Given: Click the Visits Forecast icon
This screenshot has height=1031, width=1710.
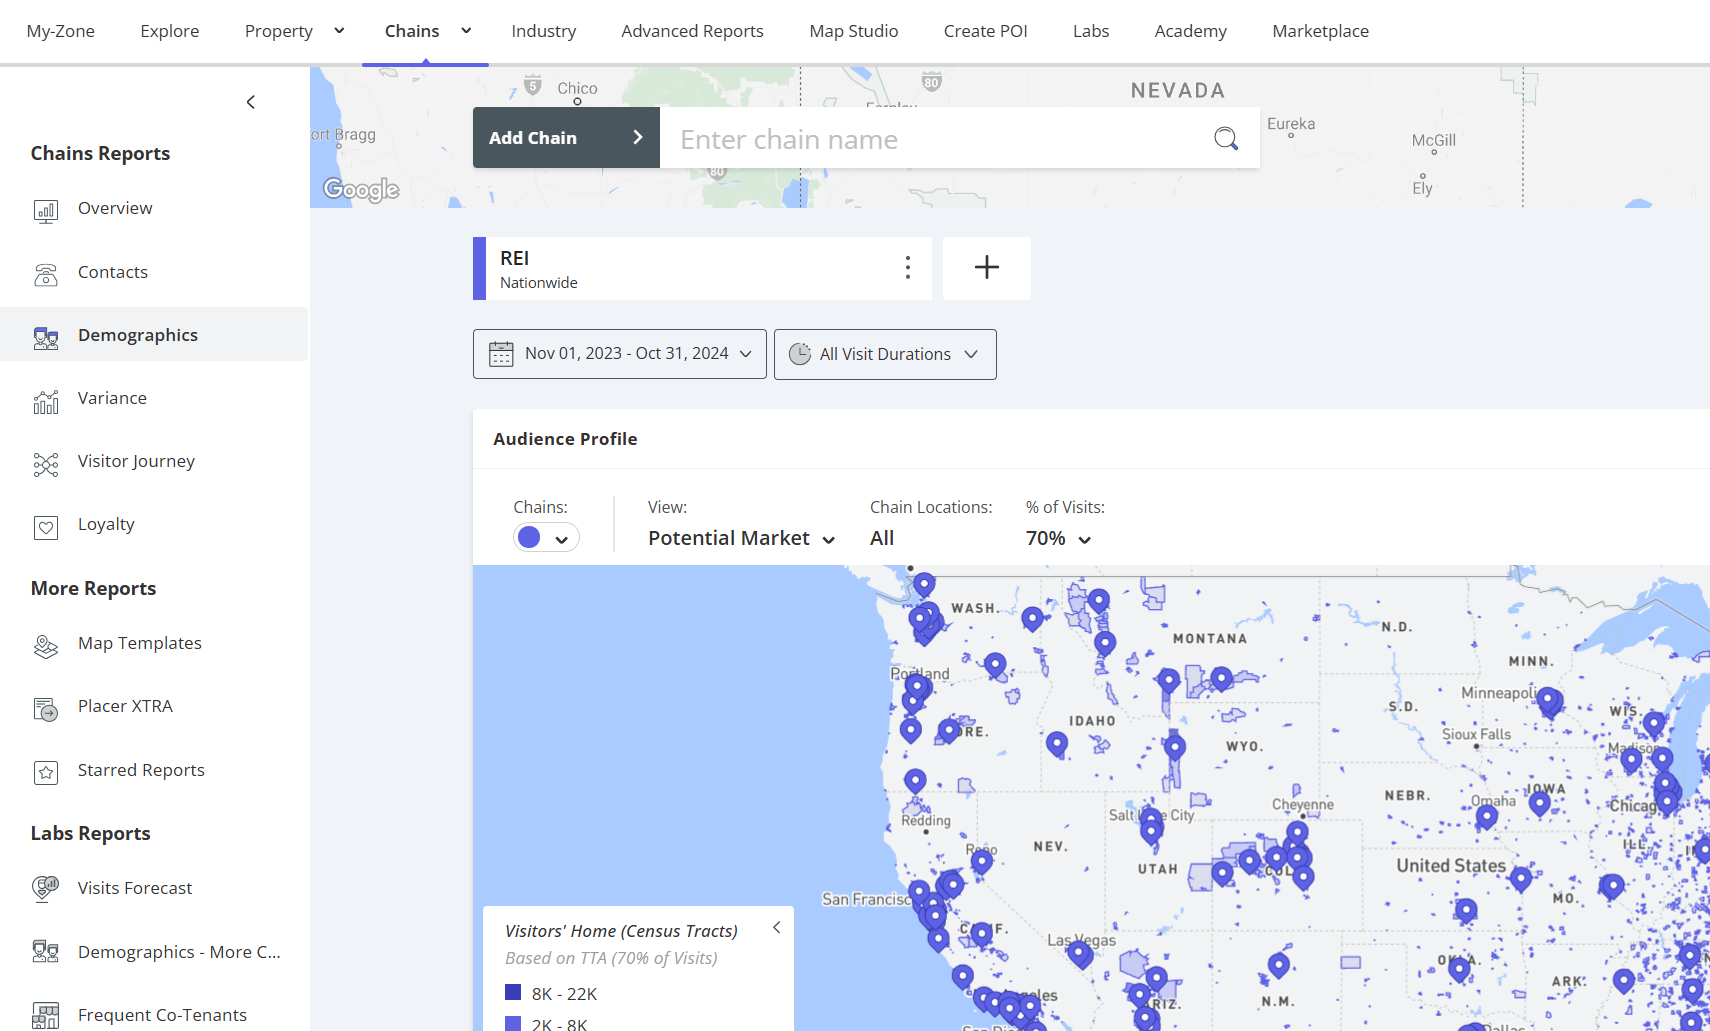Looking at the screenshot, I should pos(46,888).
